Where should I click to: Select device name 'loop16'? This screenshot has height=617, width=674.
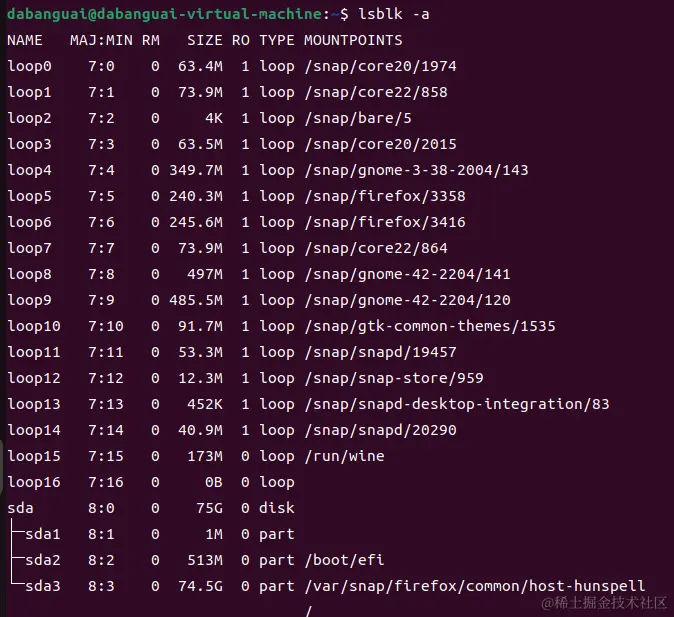[34, 482]
